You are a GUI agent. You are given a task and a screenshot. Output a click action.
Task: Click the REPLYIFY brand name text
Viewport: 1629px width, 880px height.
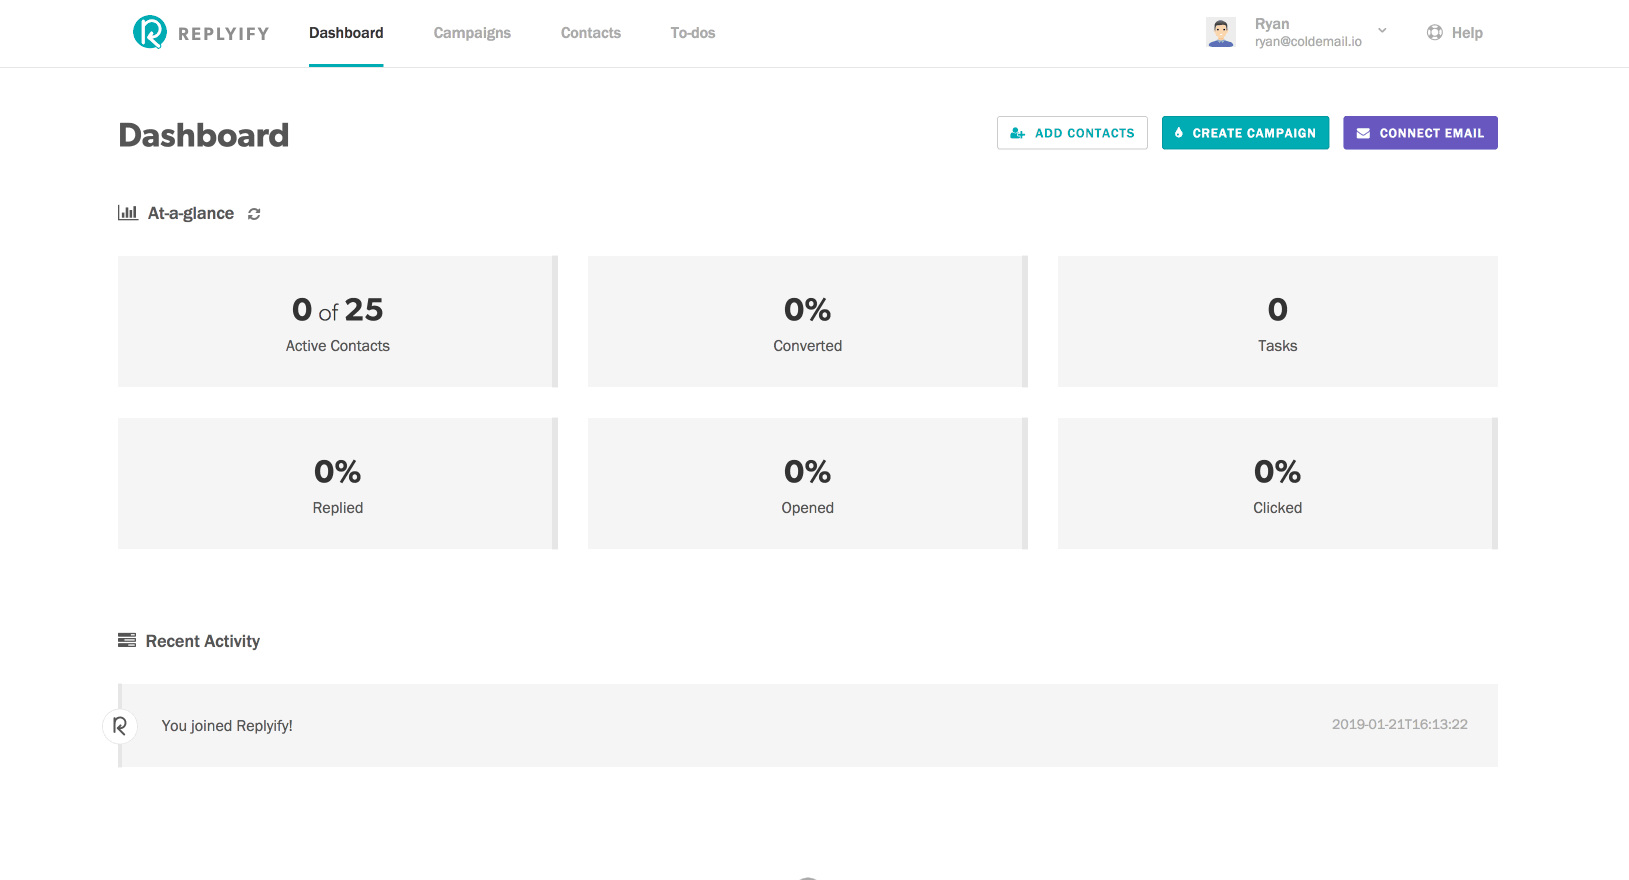(x=224, y=34)
